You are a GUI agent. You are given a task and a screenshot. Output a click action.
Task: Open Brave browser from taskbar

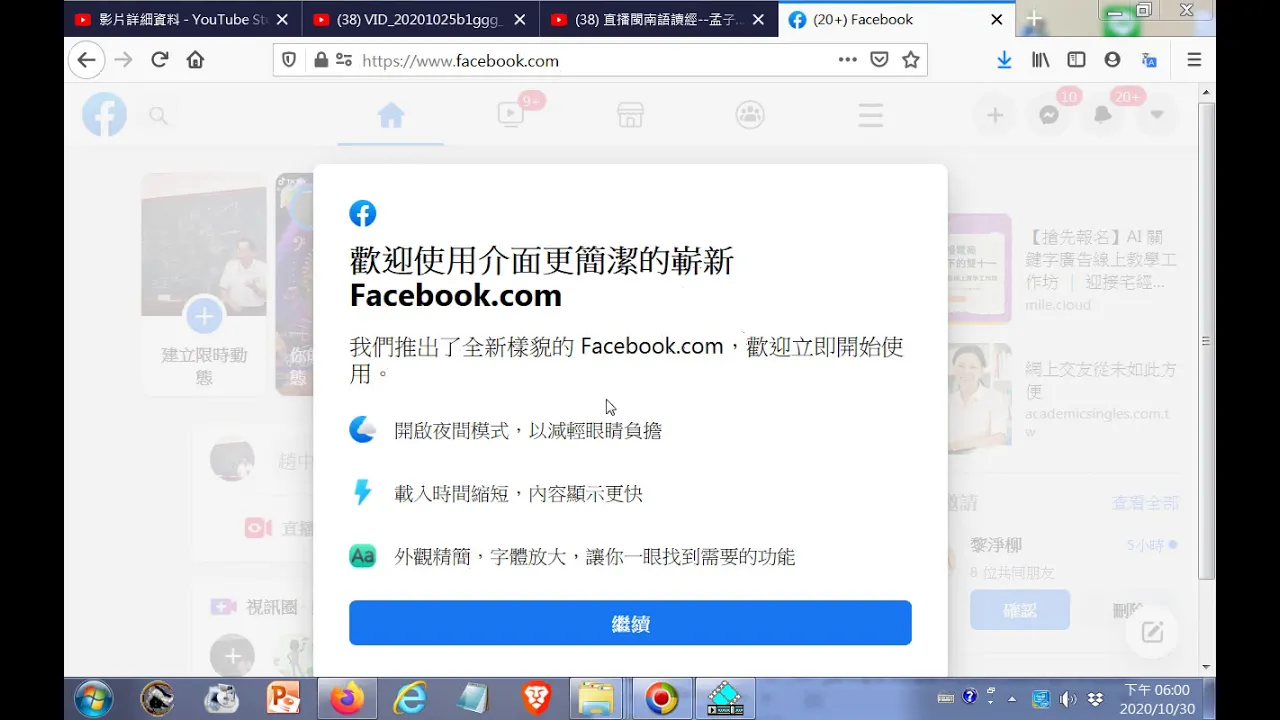tap(536, 698)
